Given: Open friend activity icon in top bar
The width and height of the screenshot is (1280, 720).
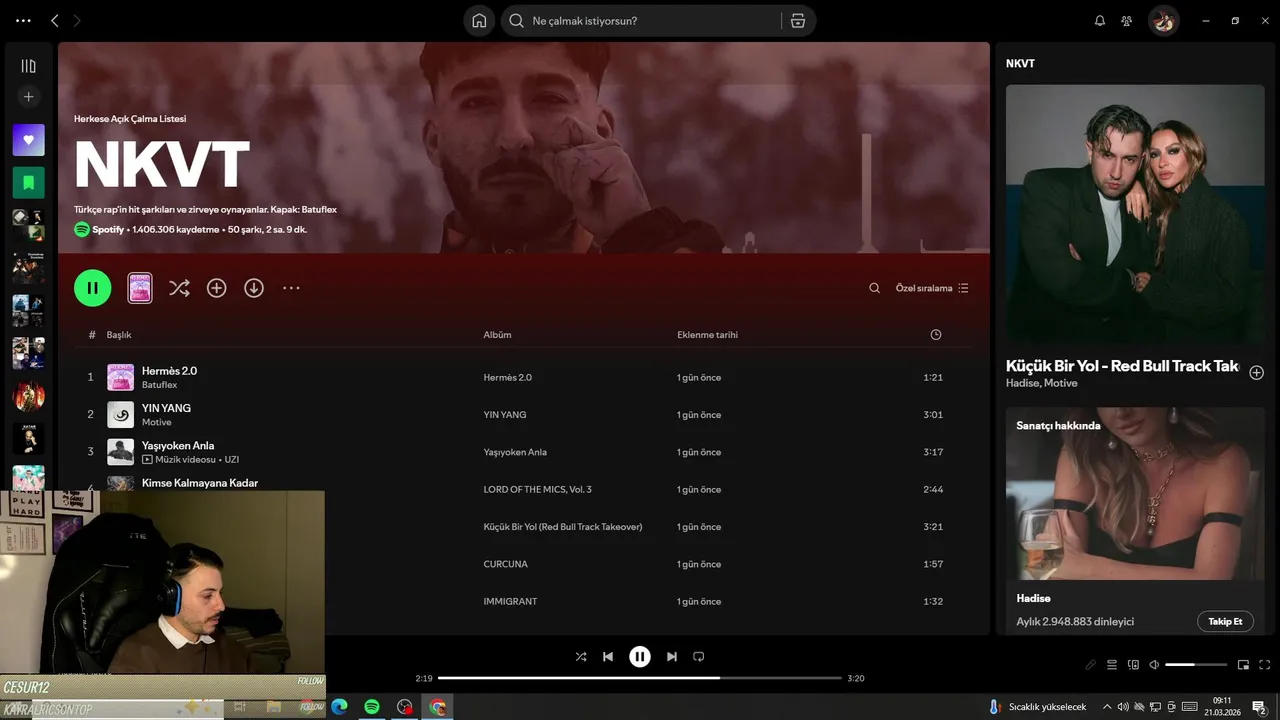Looking at the screenshot, I should pos(1127,21).
